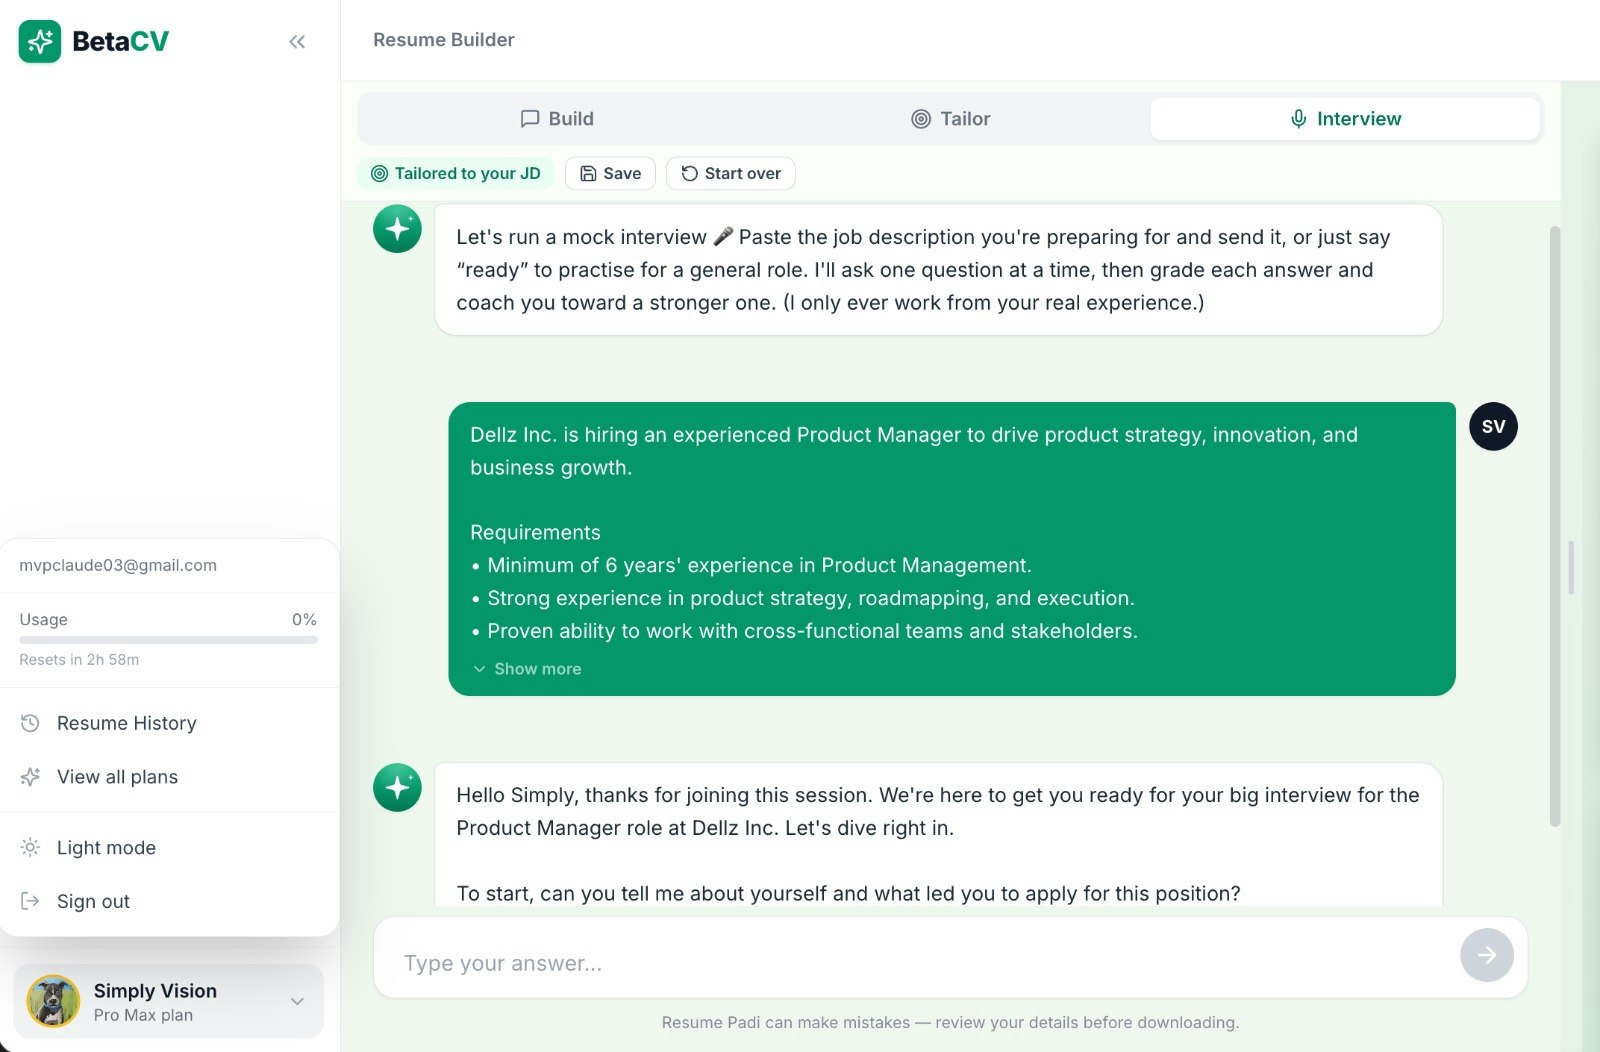Image resolution: width=1600 pixels, height=1052 pixels.
Task: Sign out of the account
Action: [x=170, y=902]
